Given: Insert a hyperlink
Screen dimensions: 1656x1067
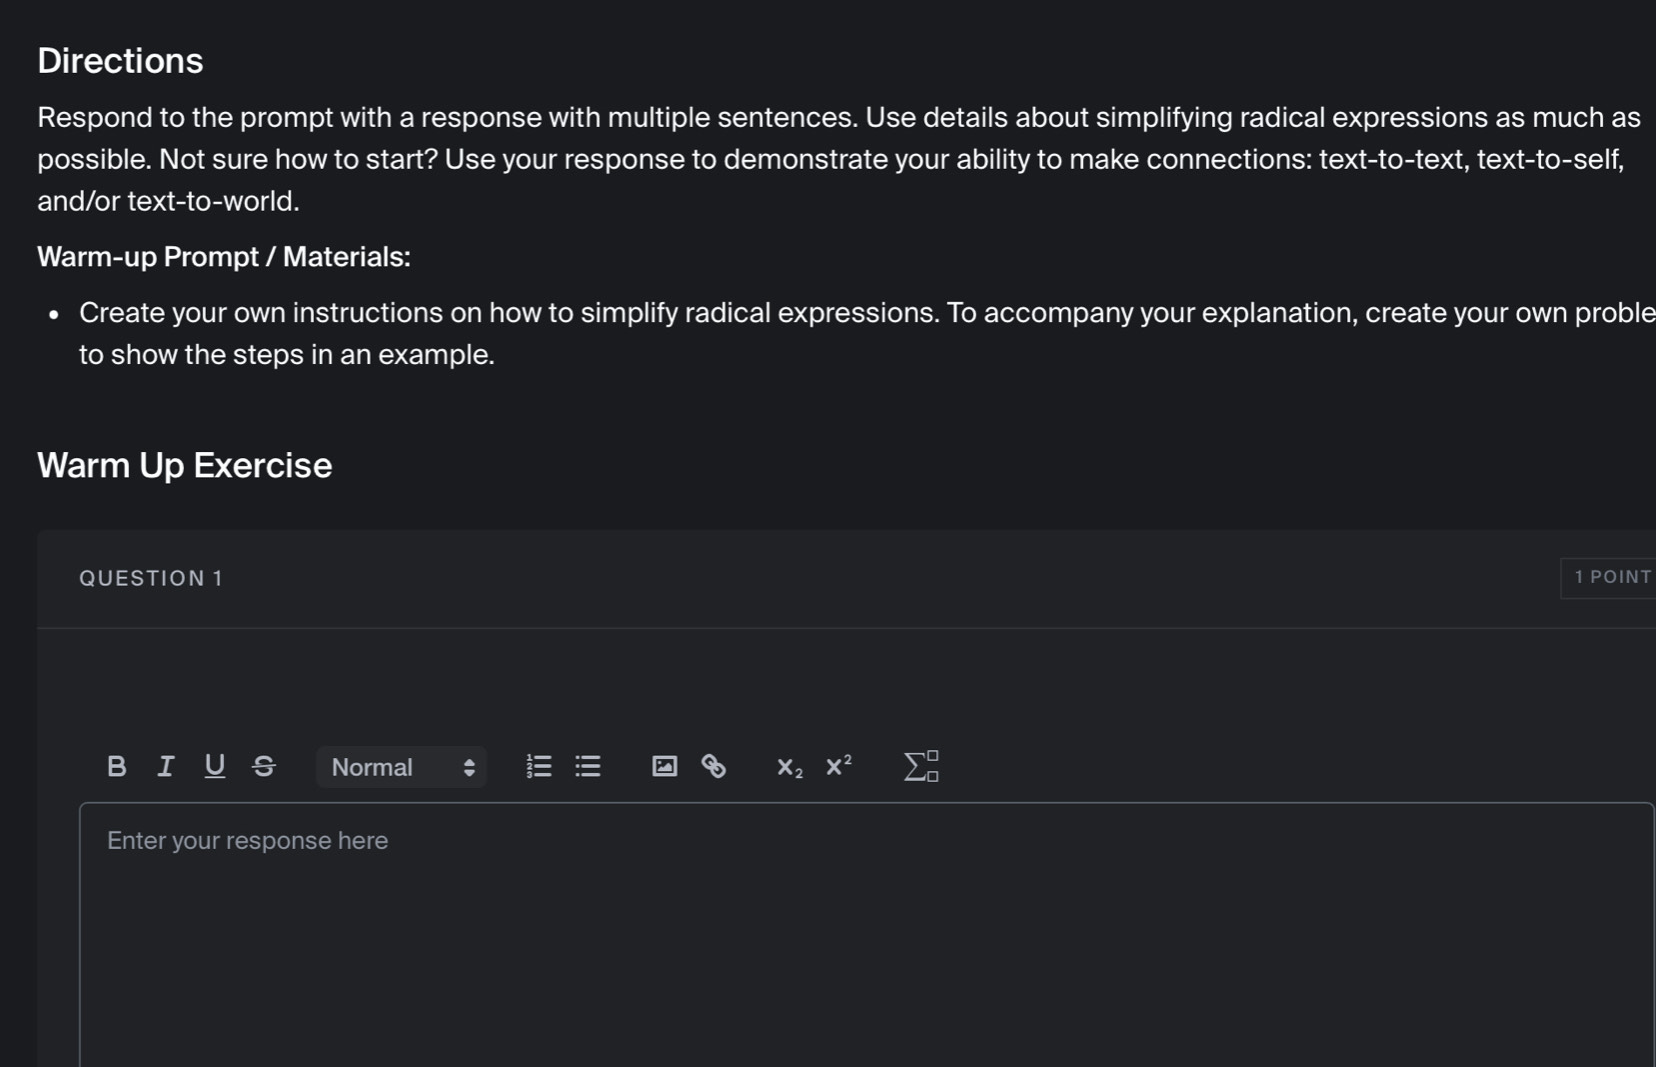Looking at the screenshot, I should (x=715, y=767).
